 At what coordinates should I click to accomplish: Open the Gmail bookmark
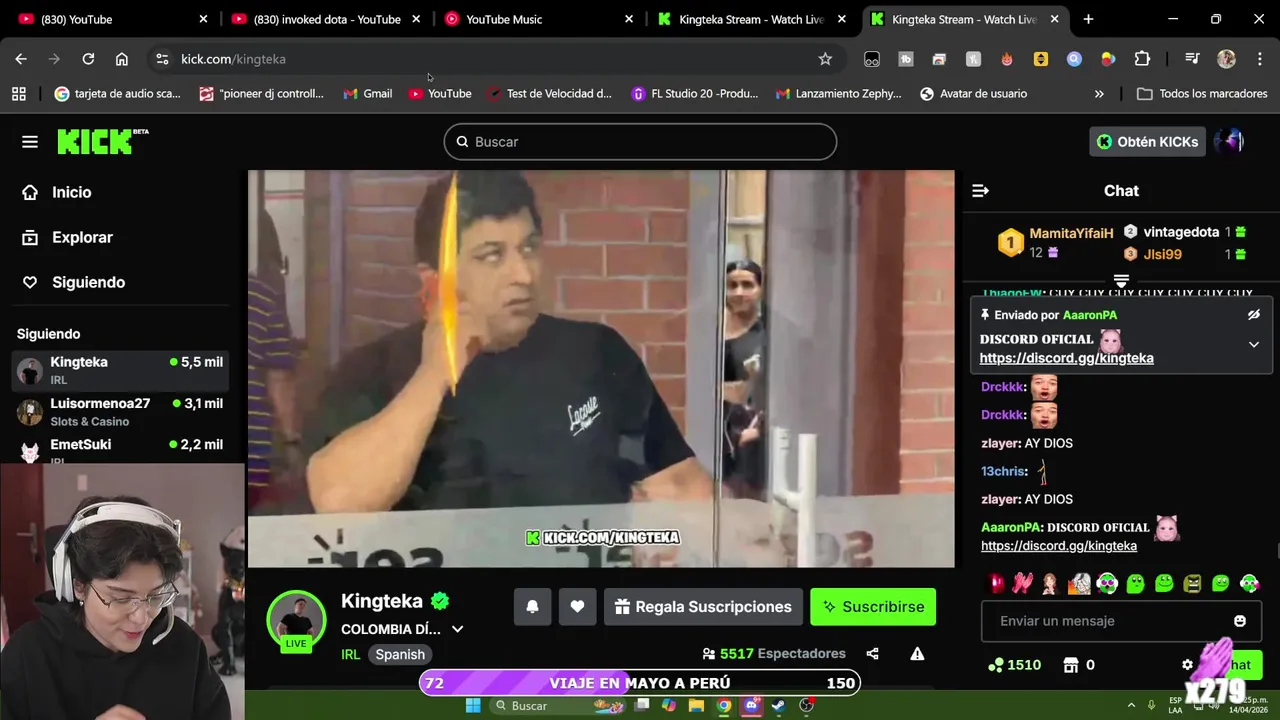point(367,93)
